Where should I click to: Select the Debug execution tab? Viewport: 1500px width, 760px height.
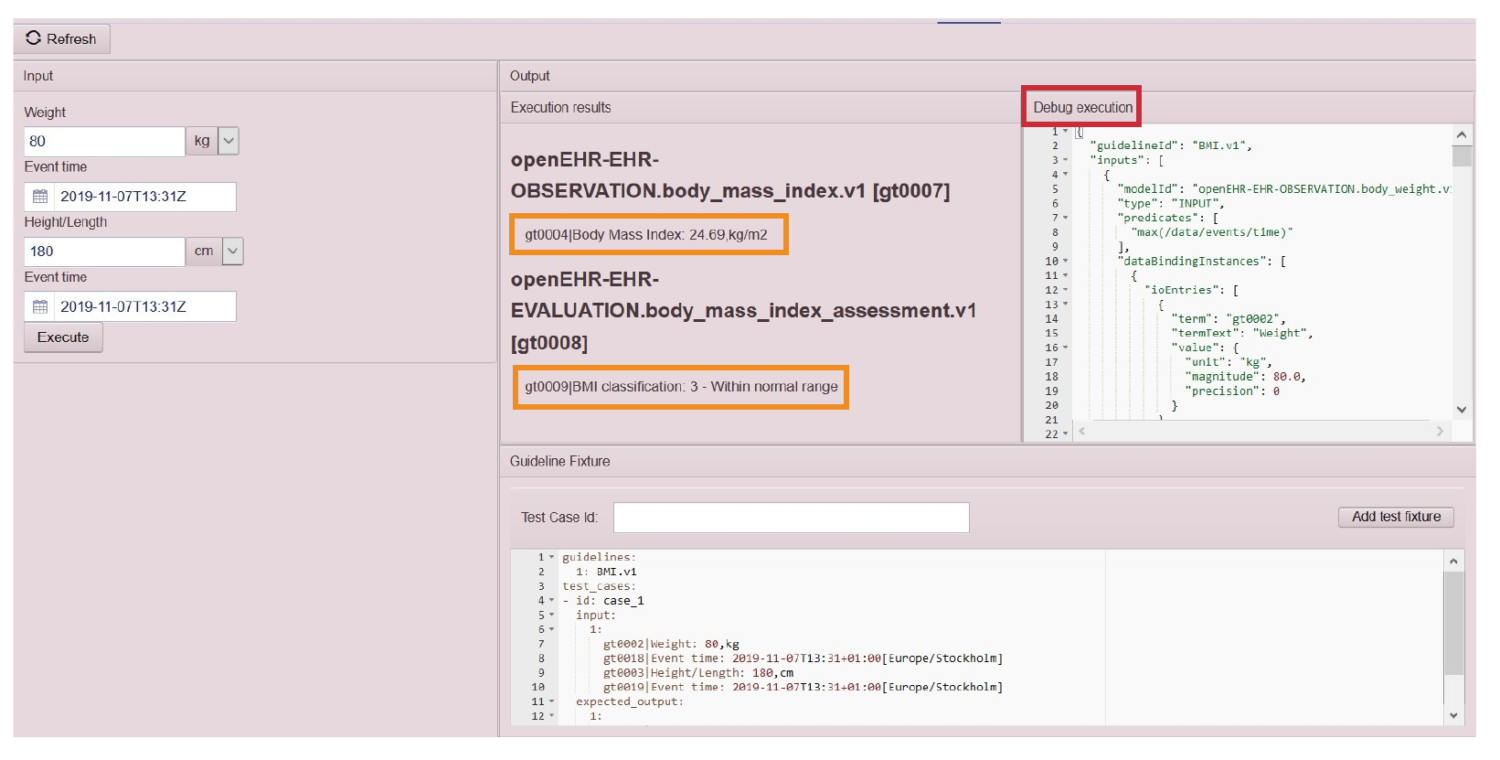(1082, 107)
